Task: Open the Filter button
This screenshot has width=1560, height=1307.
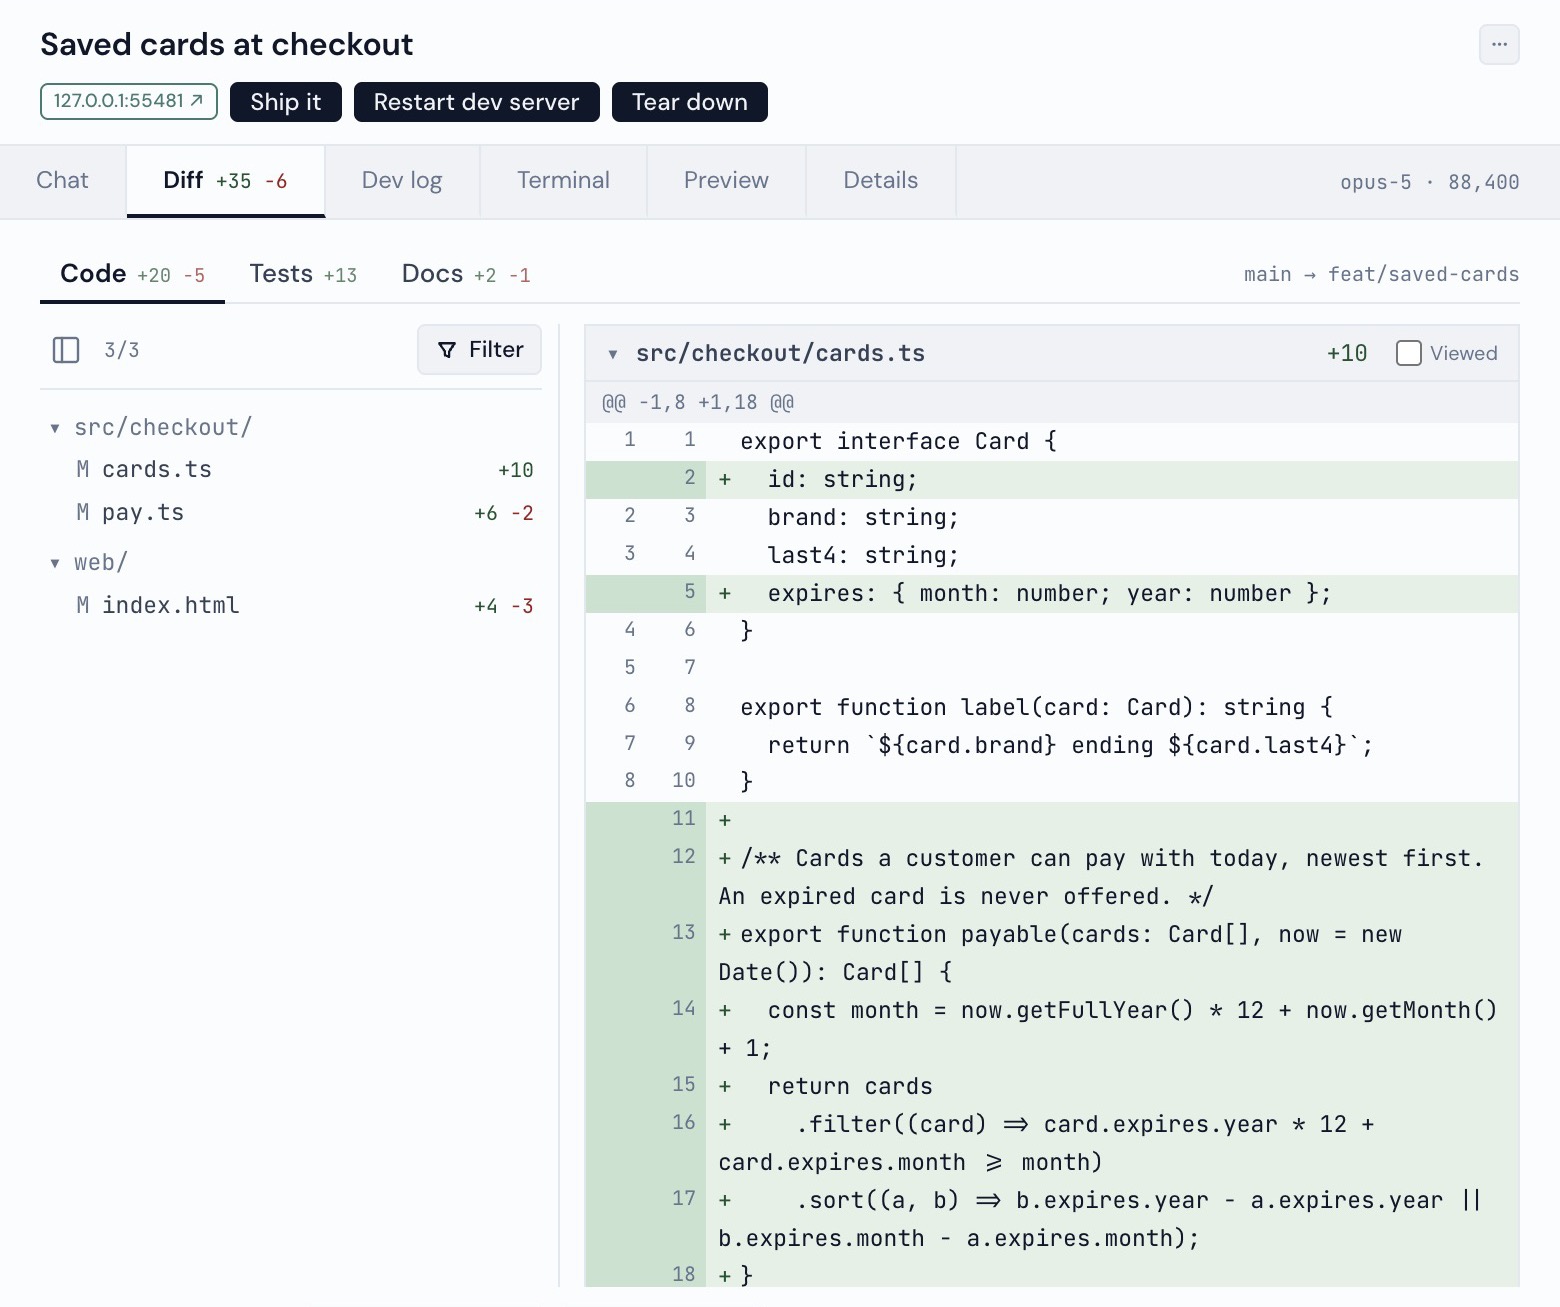Action: 480,349
